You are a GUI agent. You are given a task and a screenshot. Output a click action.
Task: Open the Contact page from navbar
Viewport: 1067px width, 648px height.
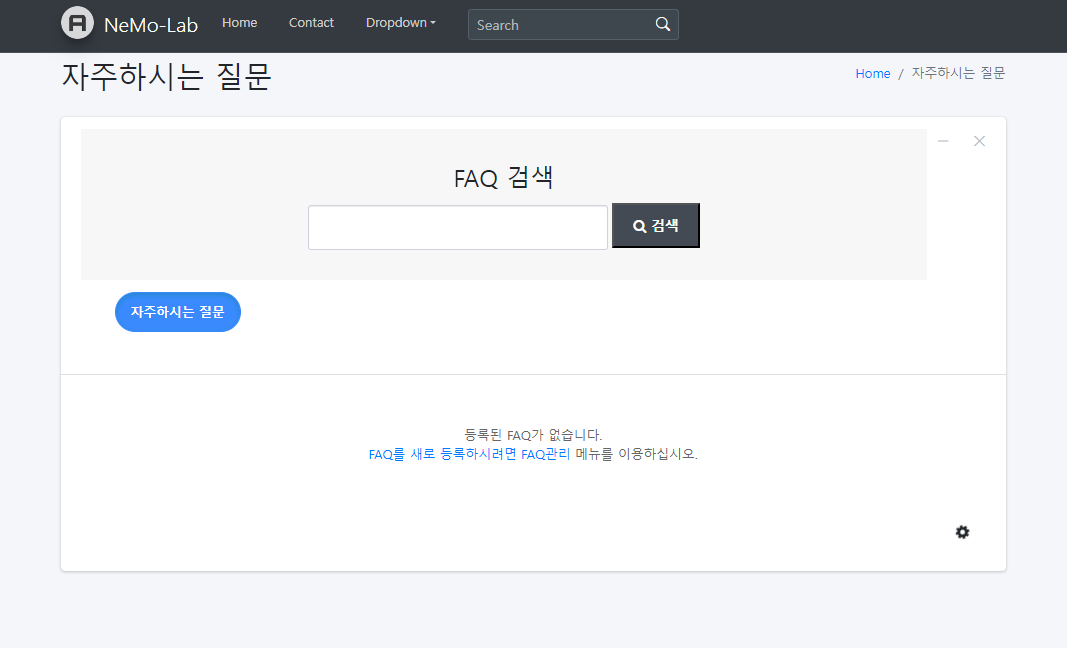point(311,23)
